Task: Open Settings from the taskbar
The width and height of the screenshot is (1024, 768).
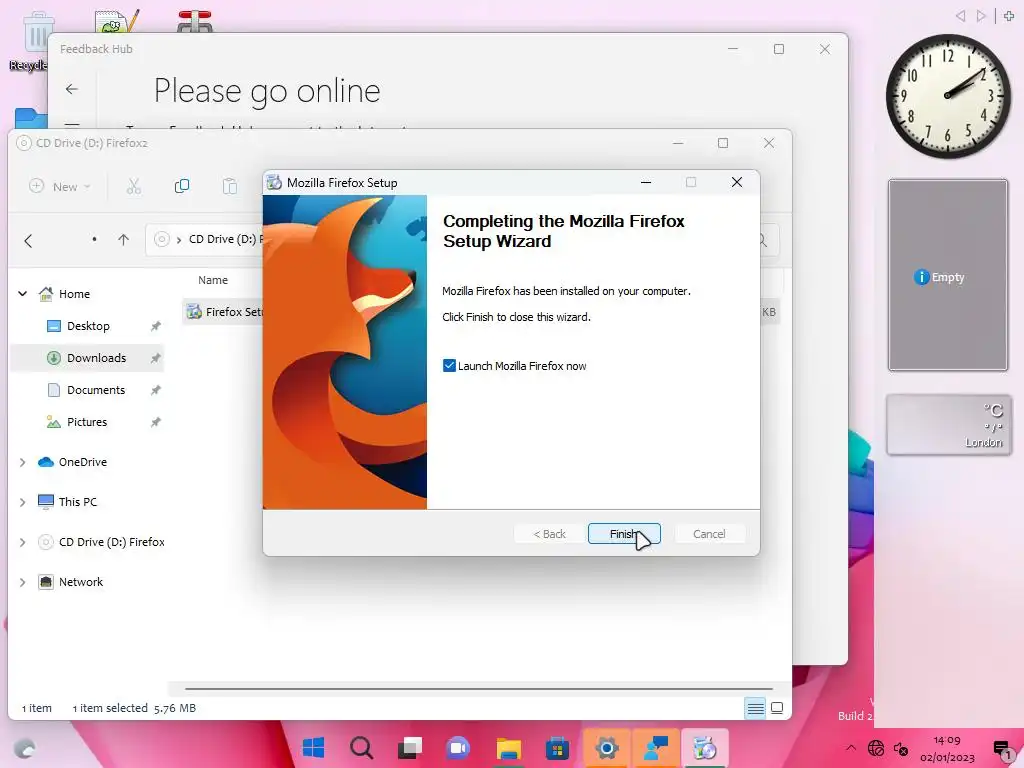Action: point(606,748)
